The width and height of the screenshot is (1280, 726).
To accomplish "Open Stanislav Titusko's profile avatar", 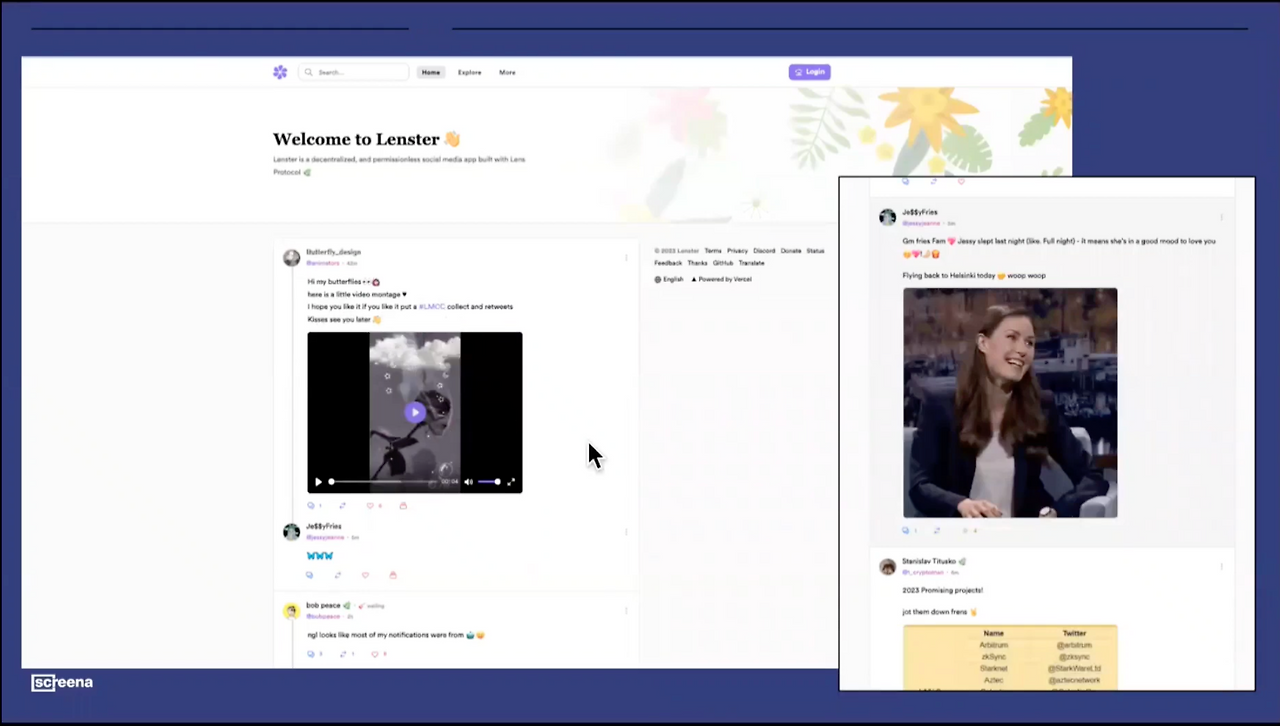I will (887, 567).
